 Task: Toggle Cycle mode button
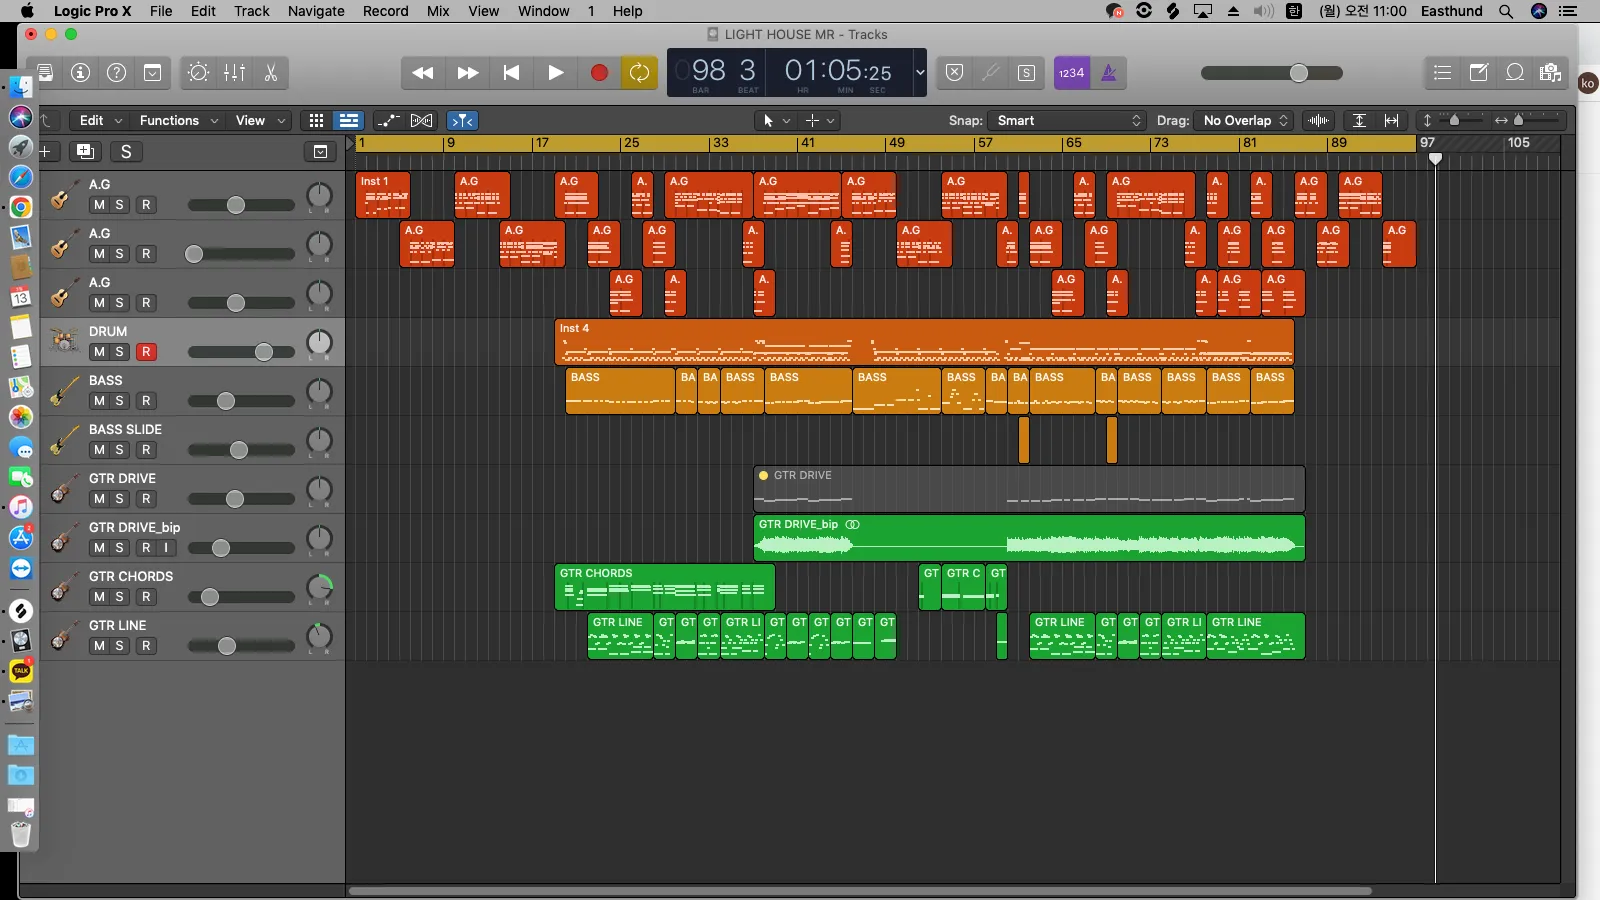click(x=639, y=73)
